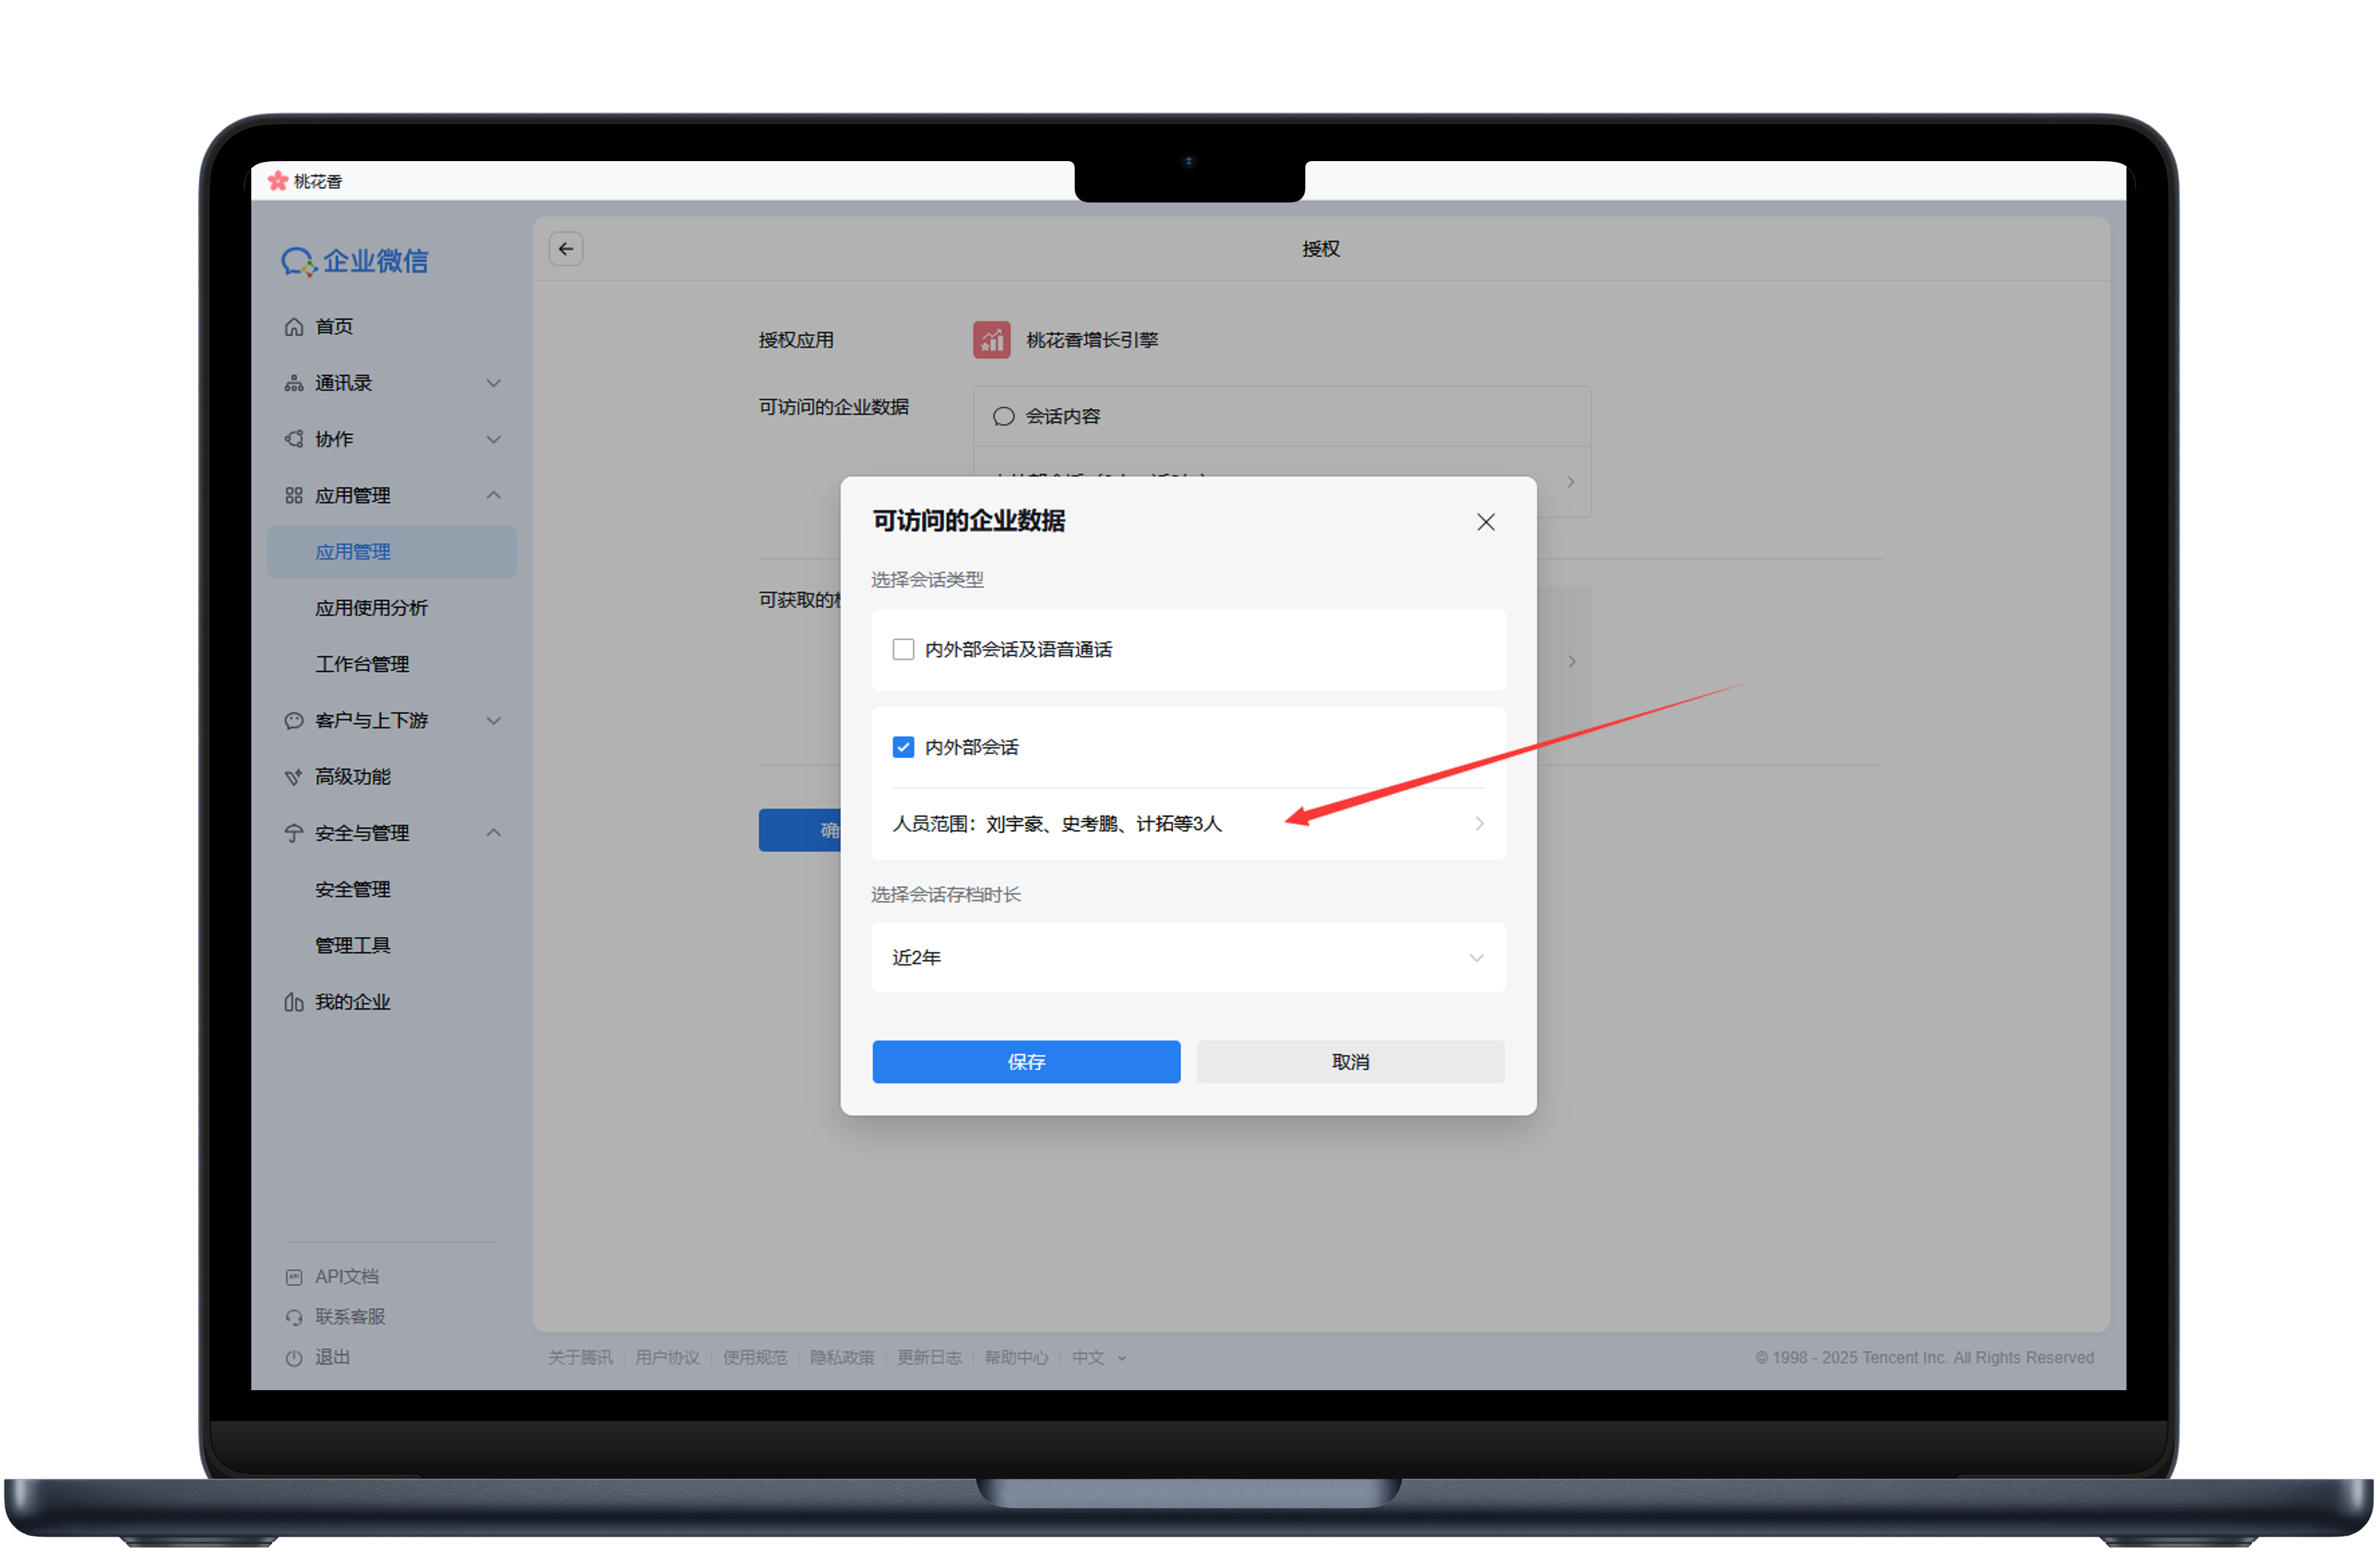Open 管理工具 in the sidebar
The width and height of the screenshot is (2380, 1552).
[353, 945]
